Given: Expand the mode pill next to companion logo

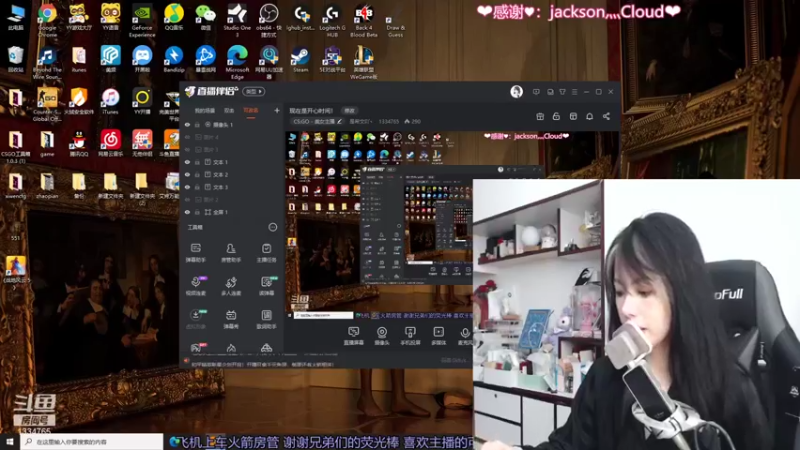Looking at the screenshot, I should pos(254,91).
